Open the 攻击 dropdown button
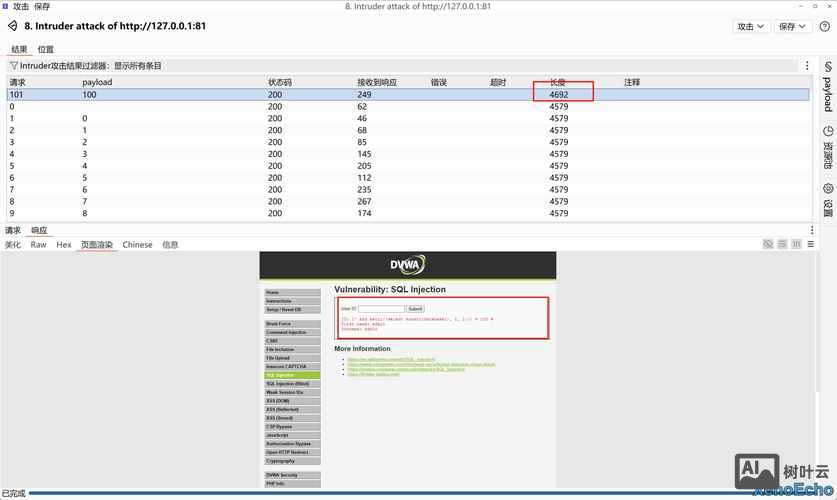The image size is (837, 500). pos(750,26)
